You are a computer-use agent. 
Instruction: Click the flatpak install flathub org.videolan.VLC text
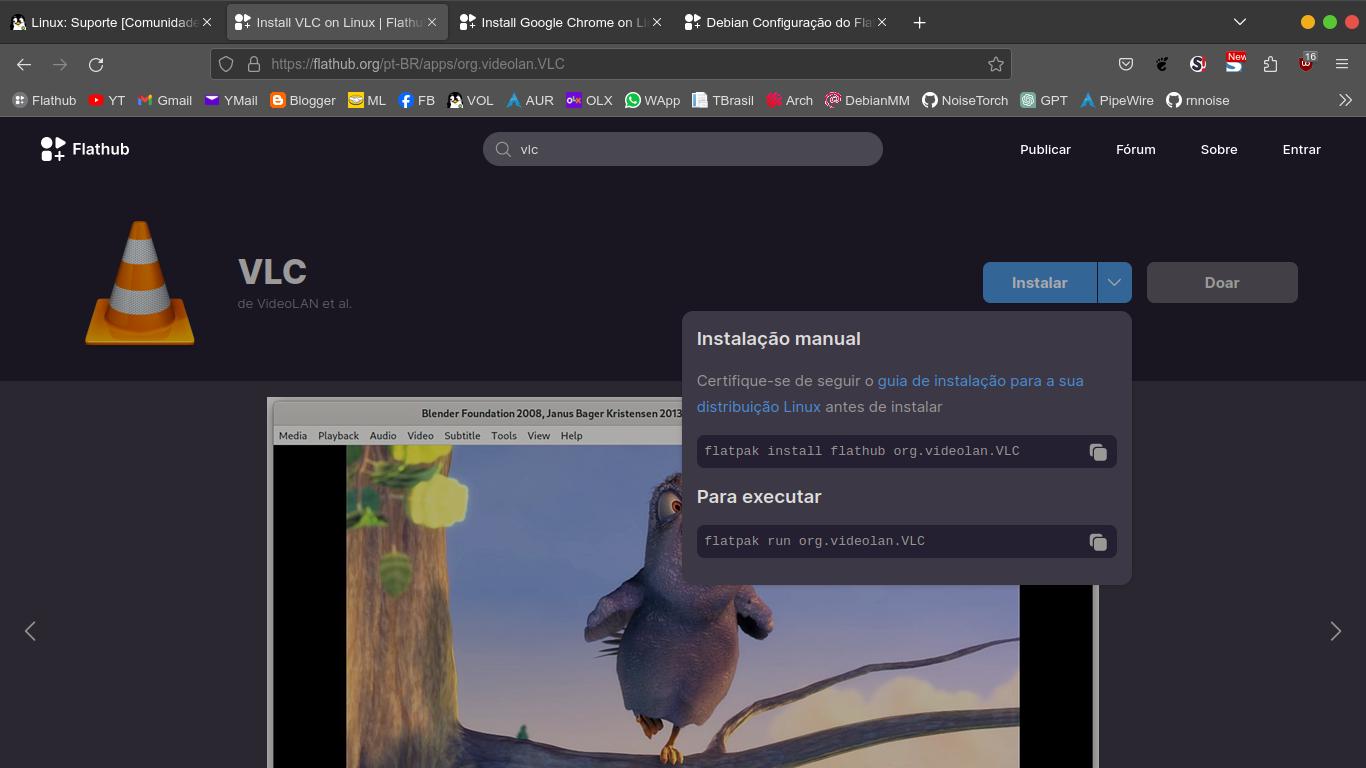(862, 451)
